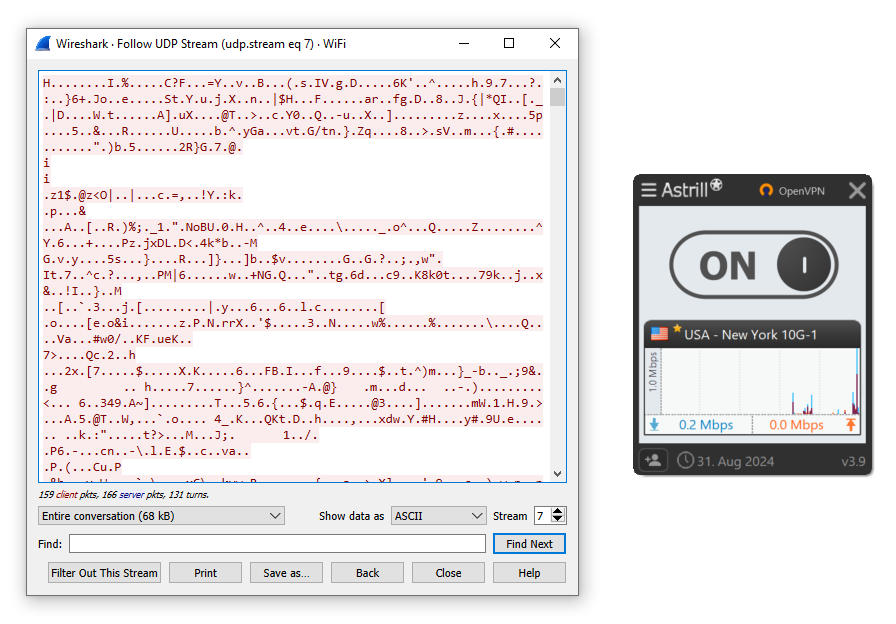This screenshot has width=896, height=624.
Task: Click the Help button
Action: 529,573
